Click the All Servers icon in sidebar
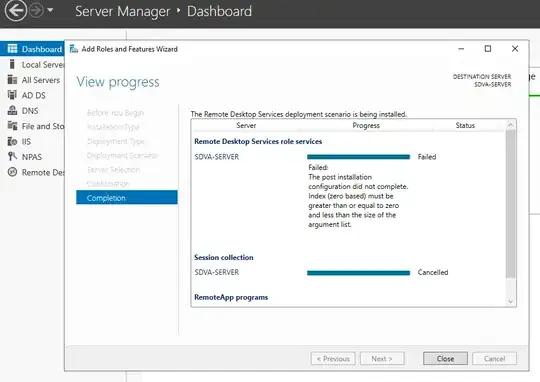The width and height of the screenshot is (540, 382). pyautogui.click(x=12, y=80)
